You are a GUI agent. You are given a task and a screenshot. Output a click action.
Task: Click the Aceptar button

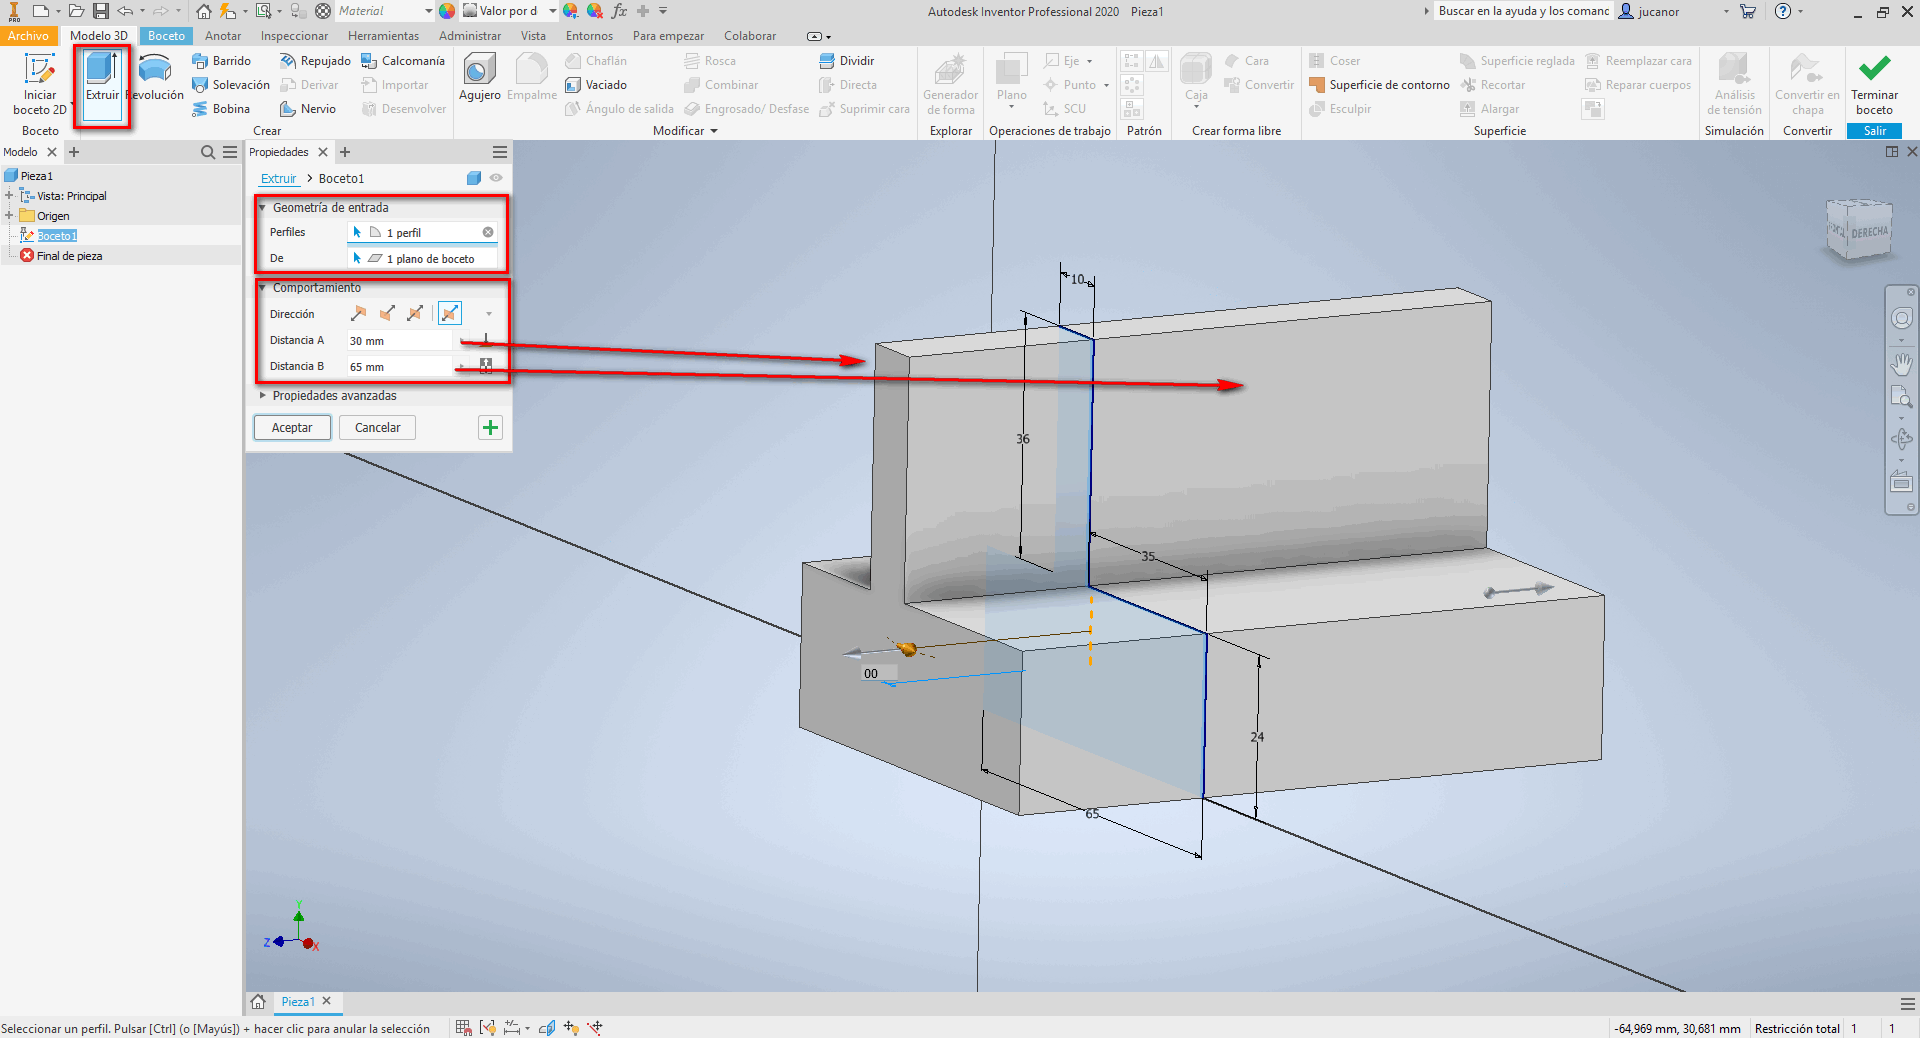(291, 427)
